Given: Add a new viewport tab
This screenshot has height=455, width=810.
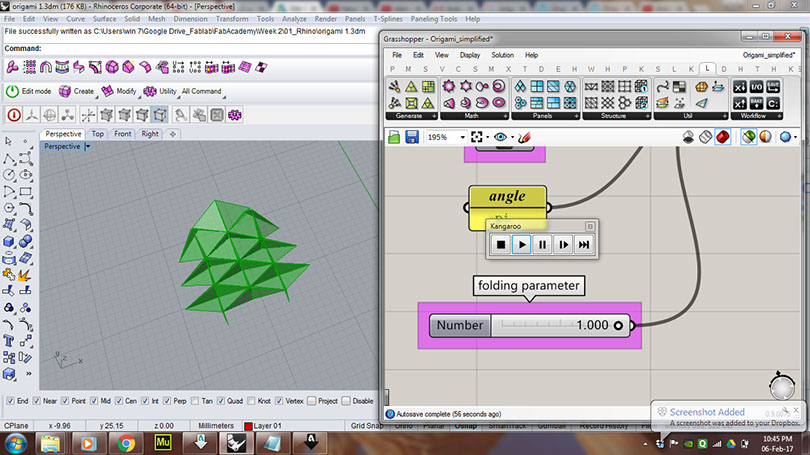Looking at the screenshot, I should coord(173,134).
